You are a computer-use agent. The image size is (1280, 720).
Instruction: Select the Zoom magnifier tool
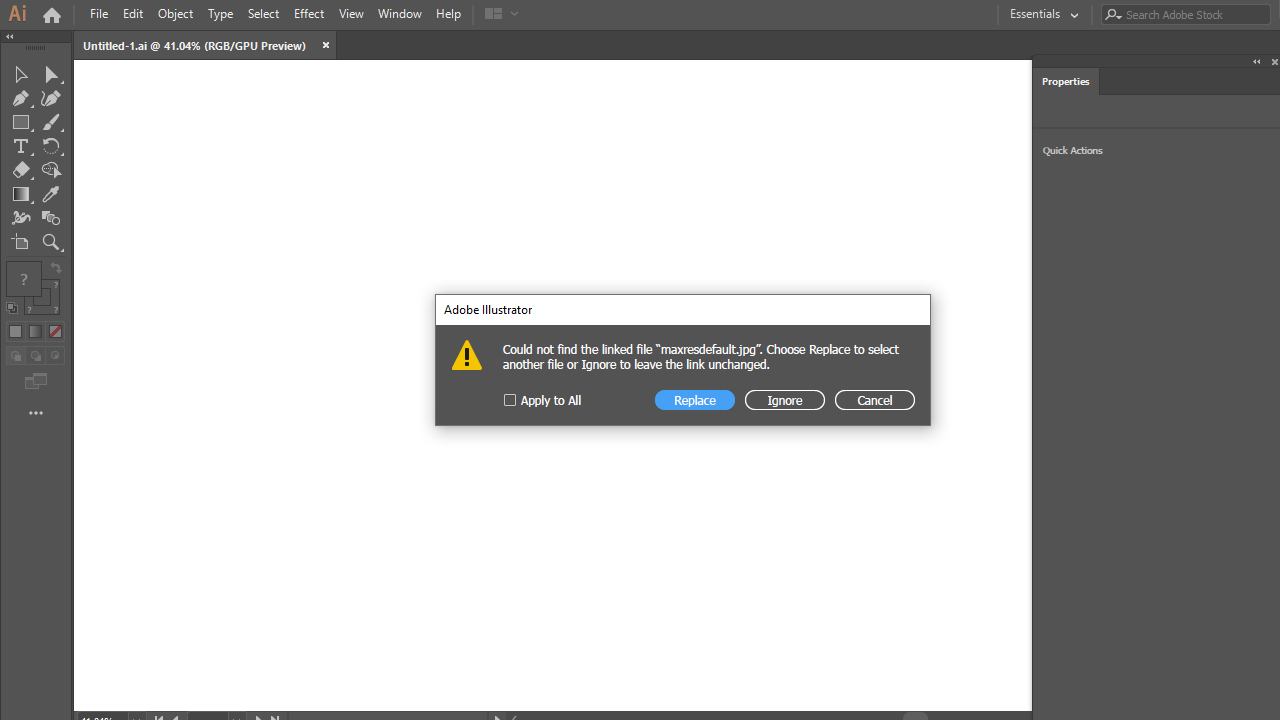(52, 242)
